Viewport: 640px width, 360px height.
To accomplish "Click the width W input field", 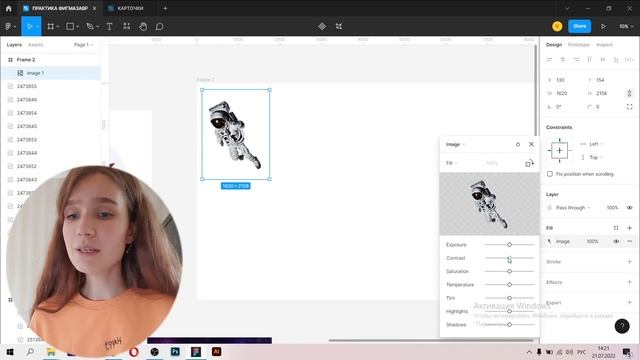I will click(x=565, y=93).
